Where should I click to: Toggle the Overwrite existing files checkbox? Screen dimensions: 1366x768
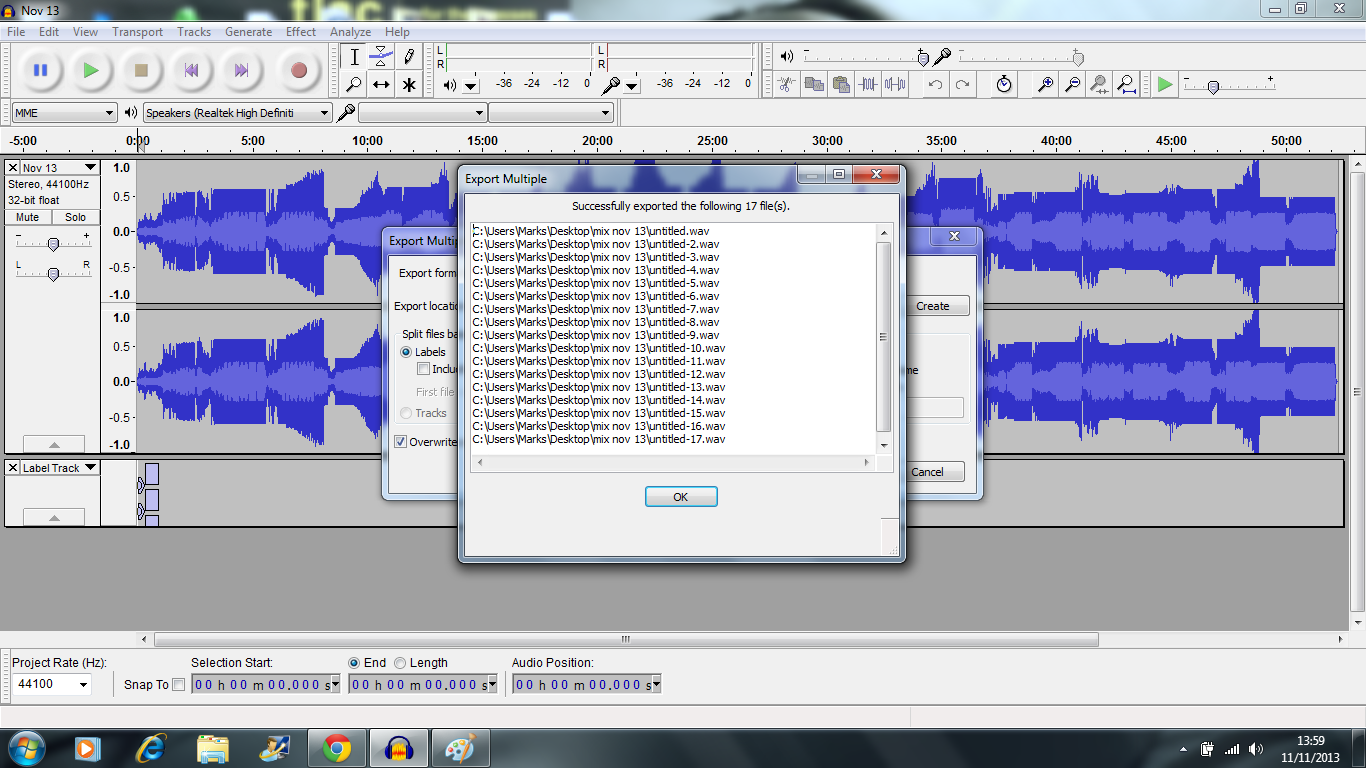coord(401,442)
